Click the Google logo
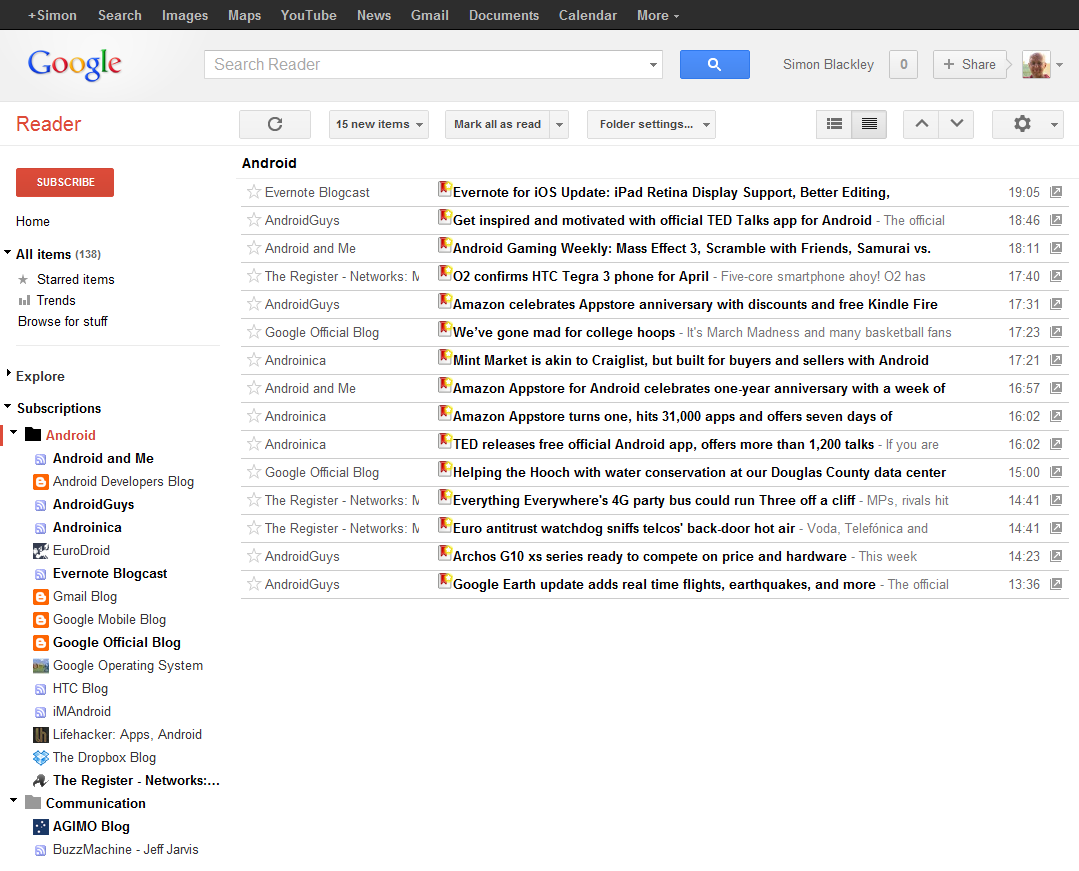 [x=74, y=65]
